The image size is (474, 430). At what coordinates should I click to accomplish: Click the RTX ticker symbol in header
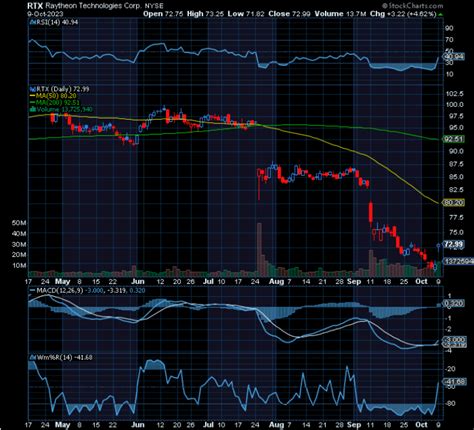(35, 6)
